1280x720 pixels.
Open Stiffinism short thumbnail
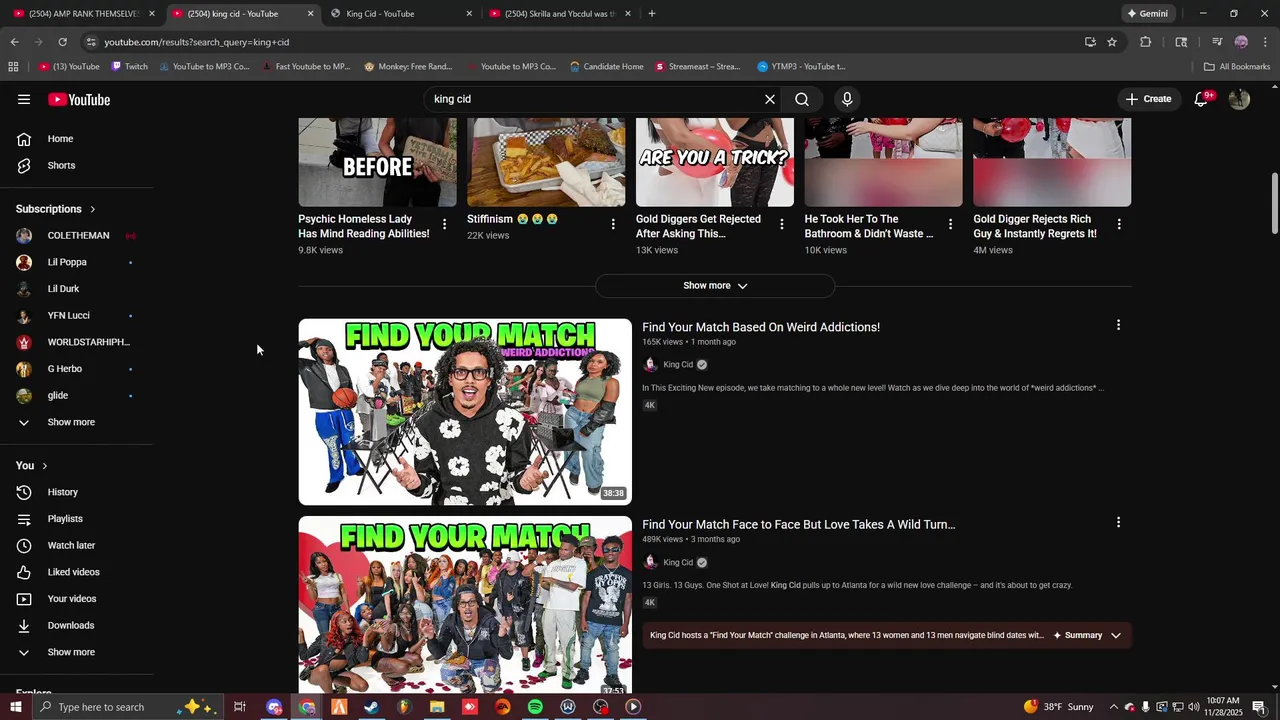546,162
